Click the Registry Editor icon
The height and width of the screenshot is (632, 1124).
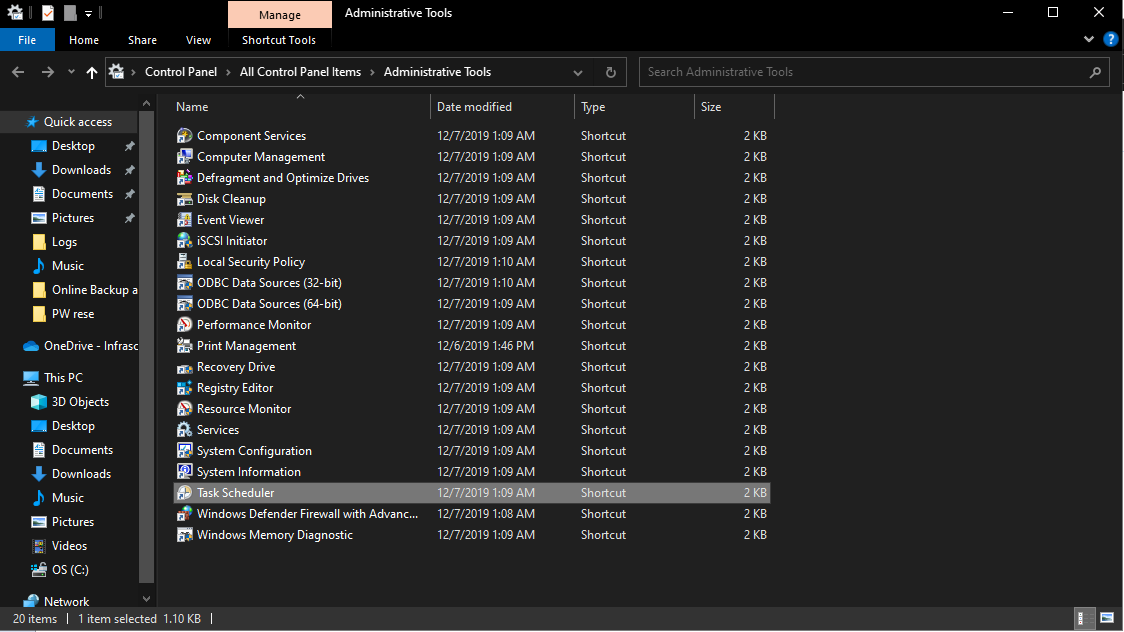click(184, 388)
